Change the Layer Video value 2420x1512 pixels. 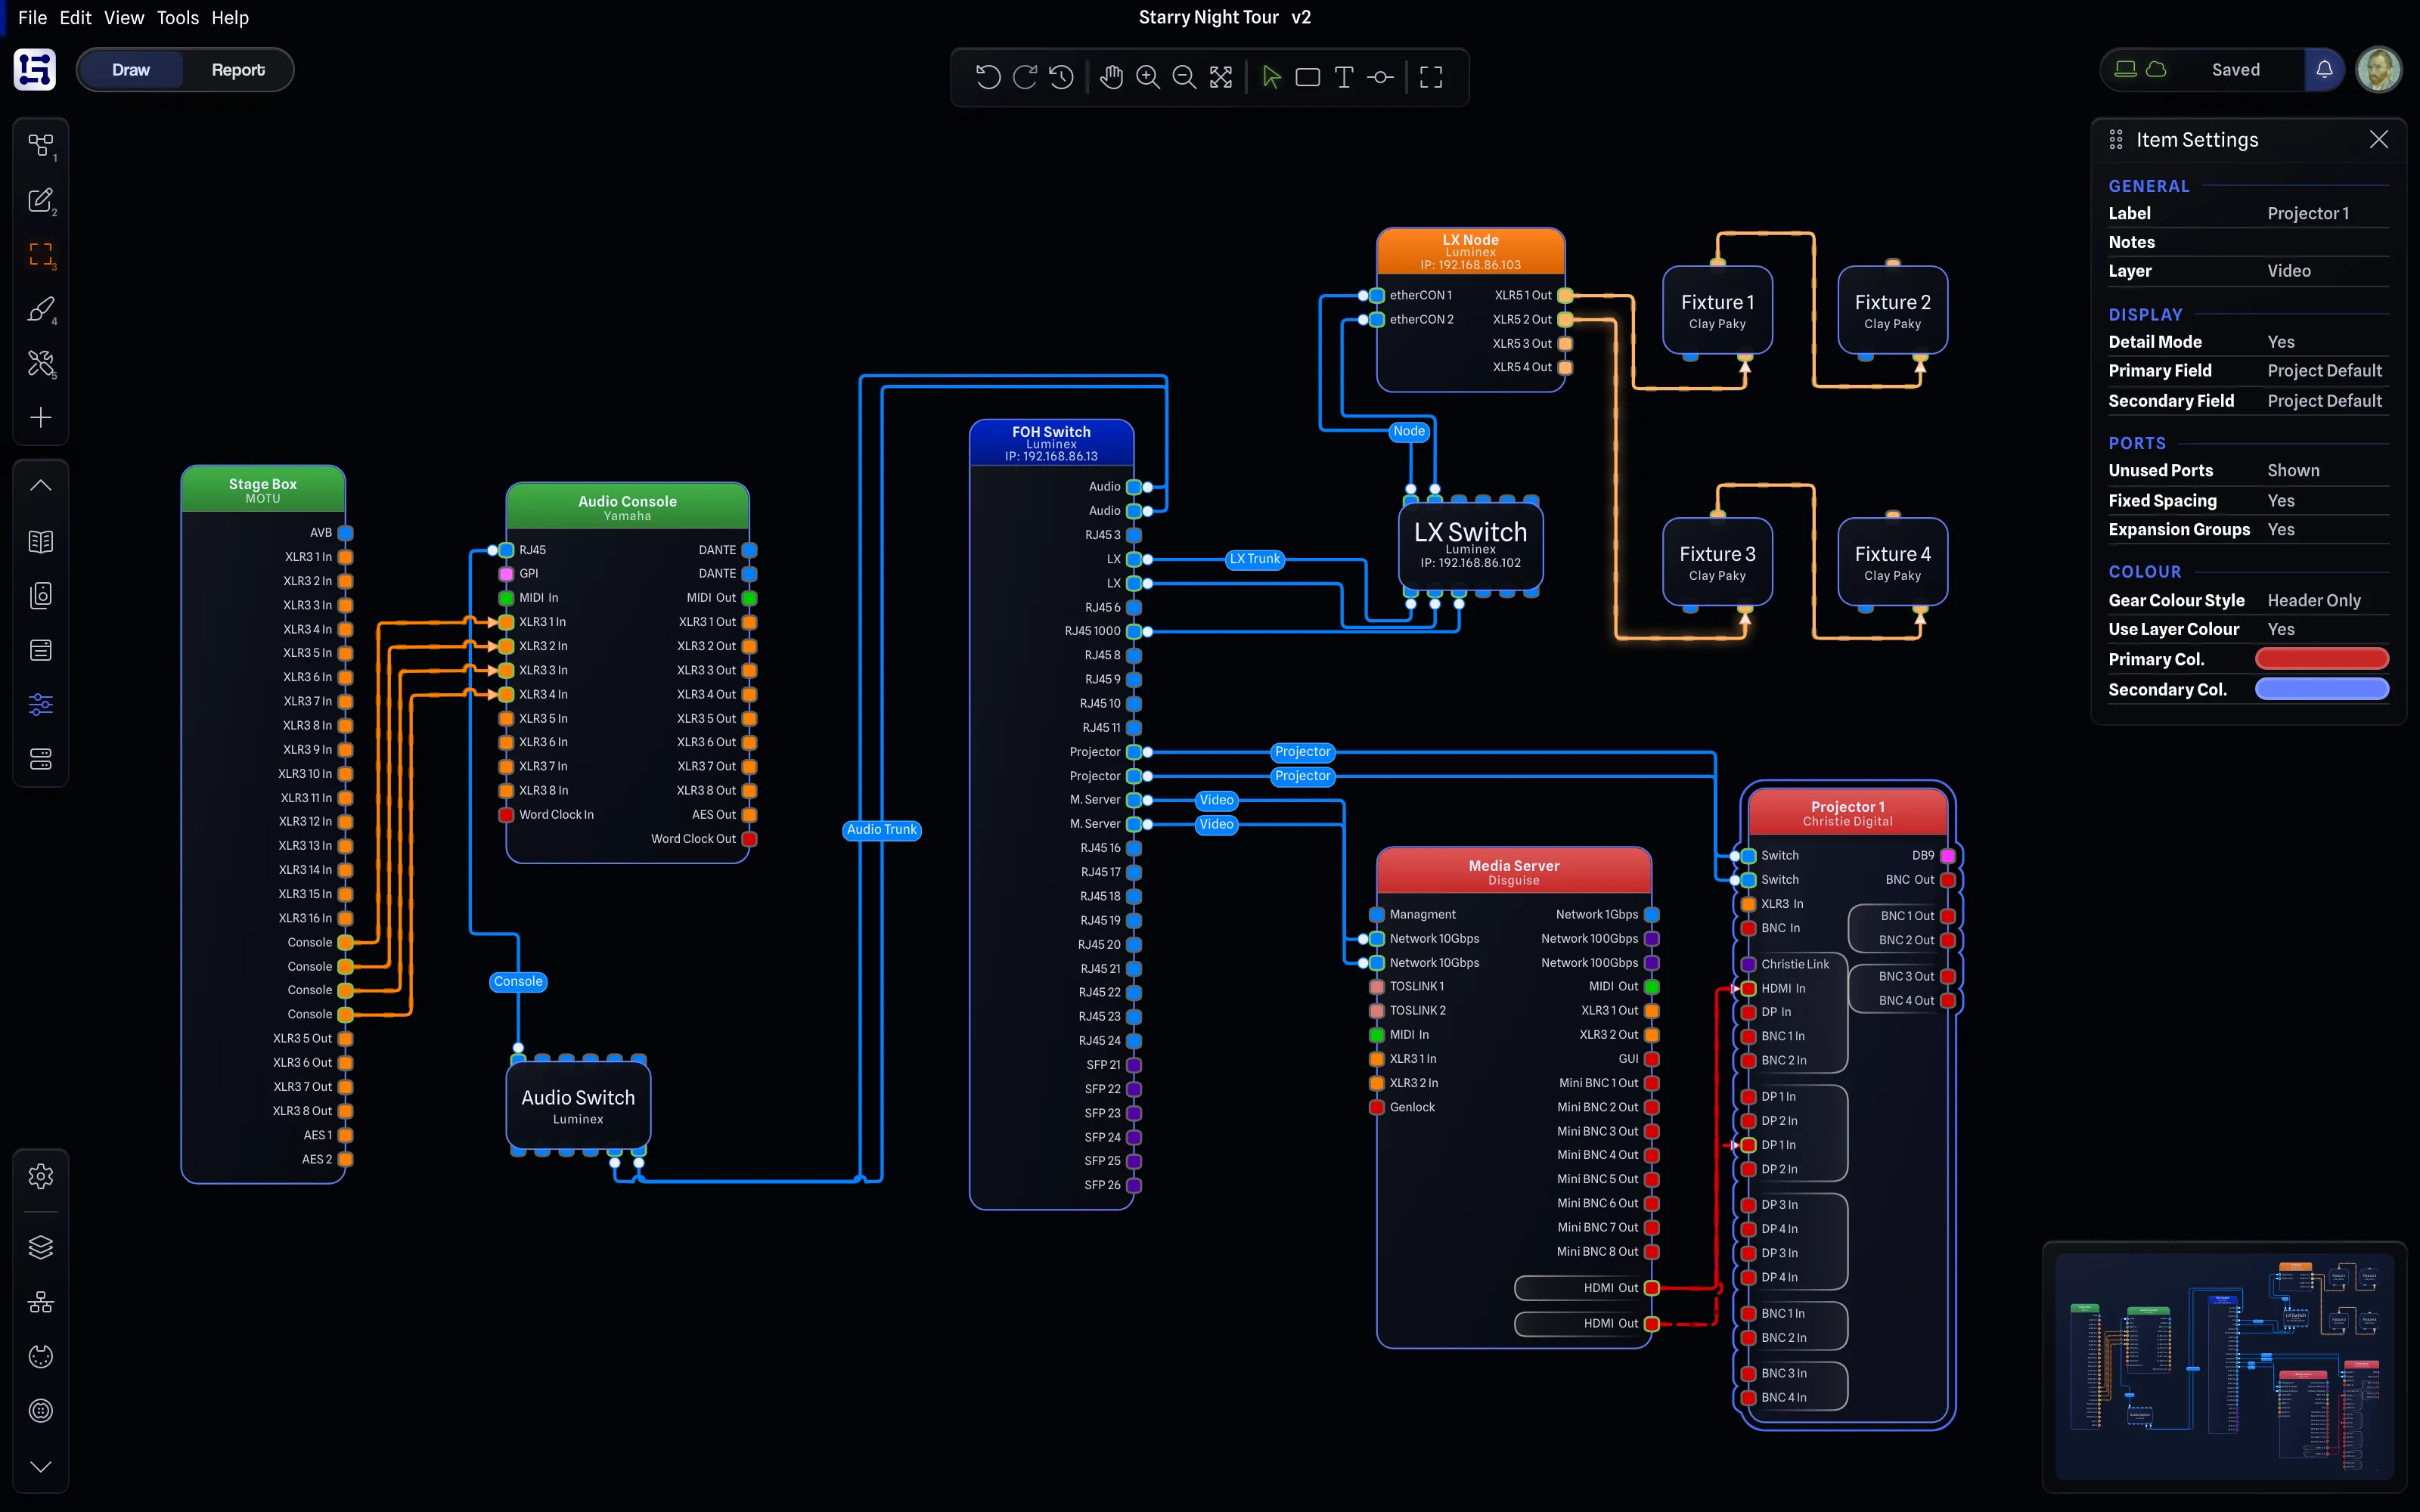click(x=2289, y=271)
